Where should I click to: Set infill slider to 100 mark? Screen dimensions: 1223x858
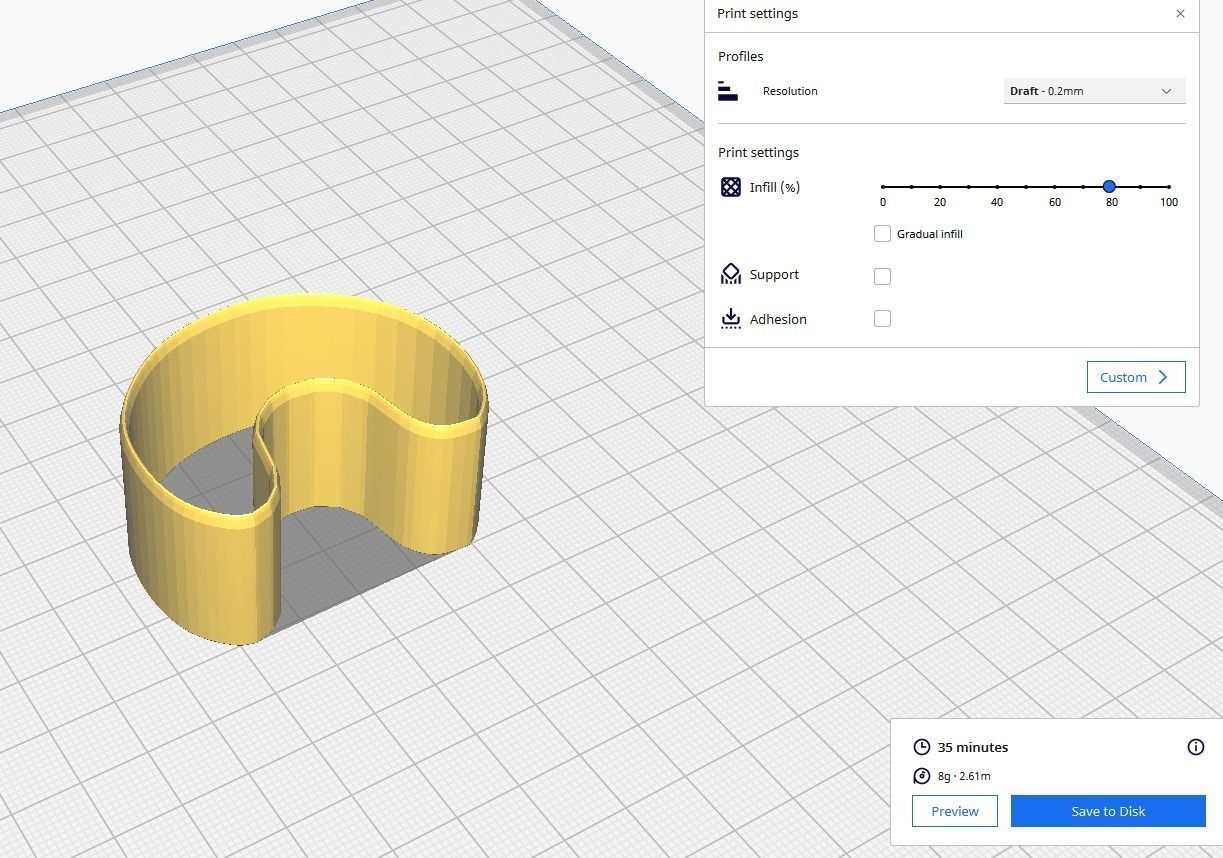1168,187
